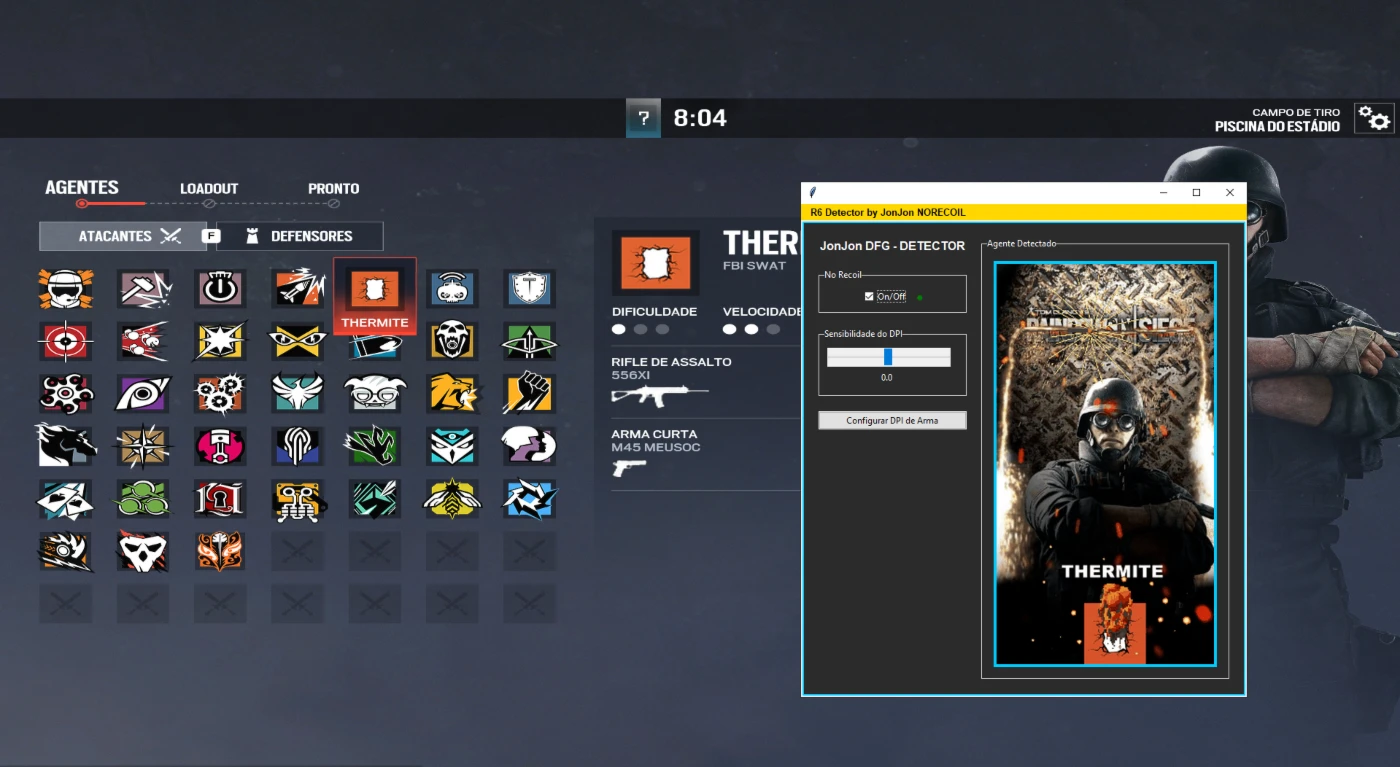Select Capitão's green crossbow icon

pos(529,341)
